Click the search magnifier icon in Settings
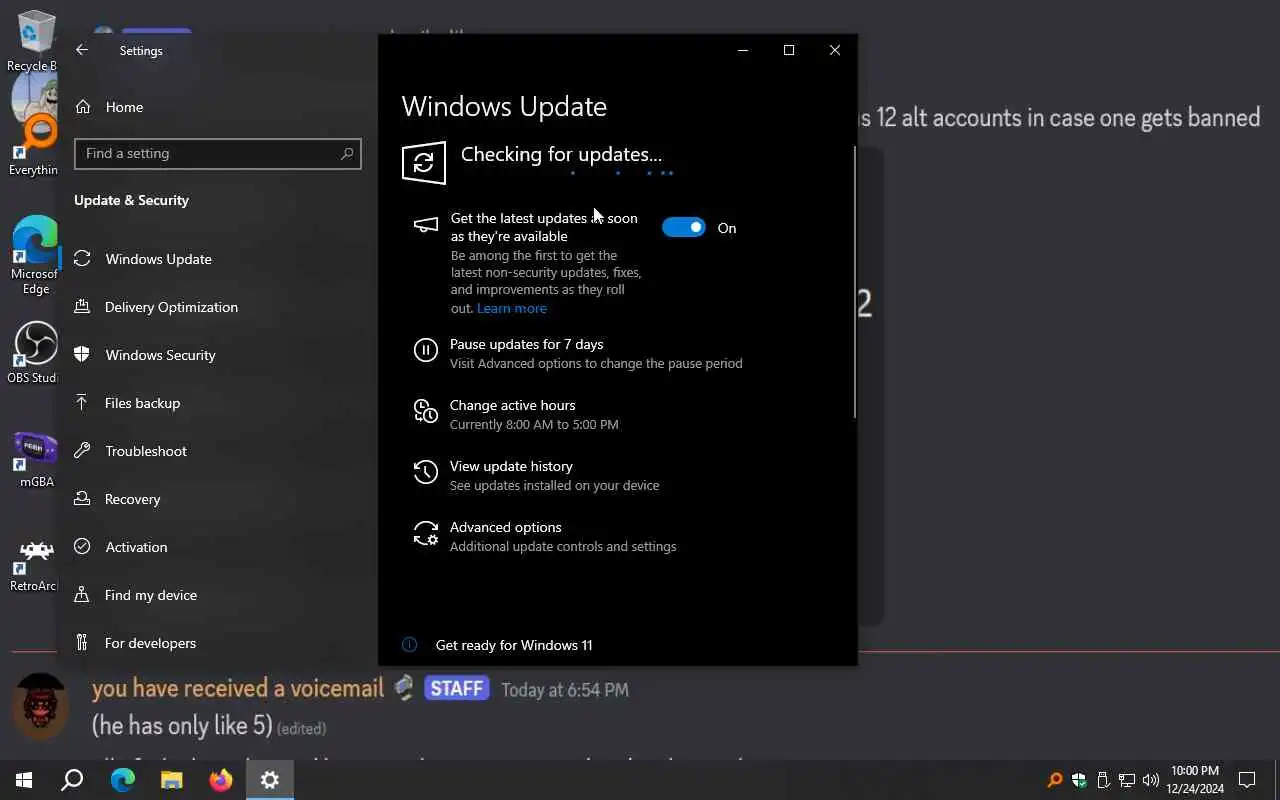The width and height of the screenshot is (1280, 800). pos(347,153)
